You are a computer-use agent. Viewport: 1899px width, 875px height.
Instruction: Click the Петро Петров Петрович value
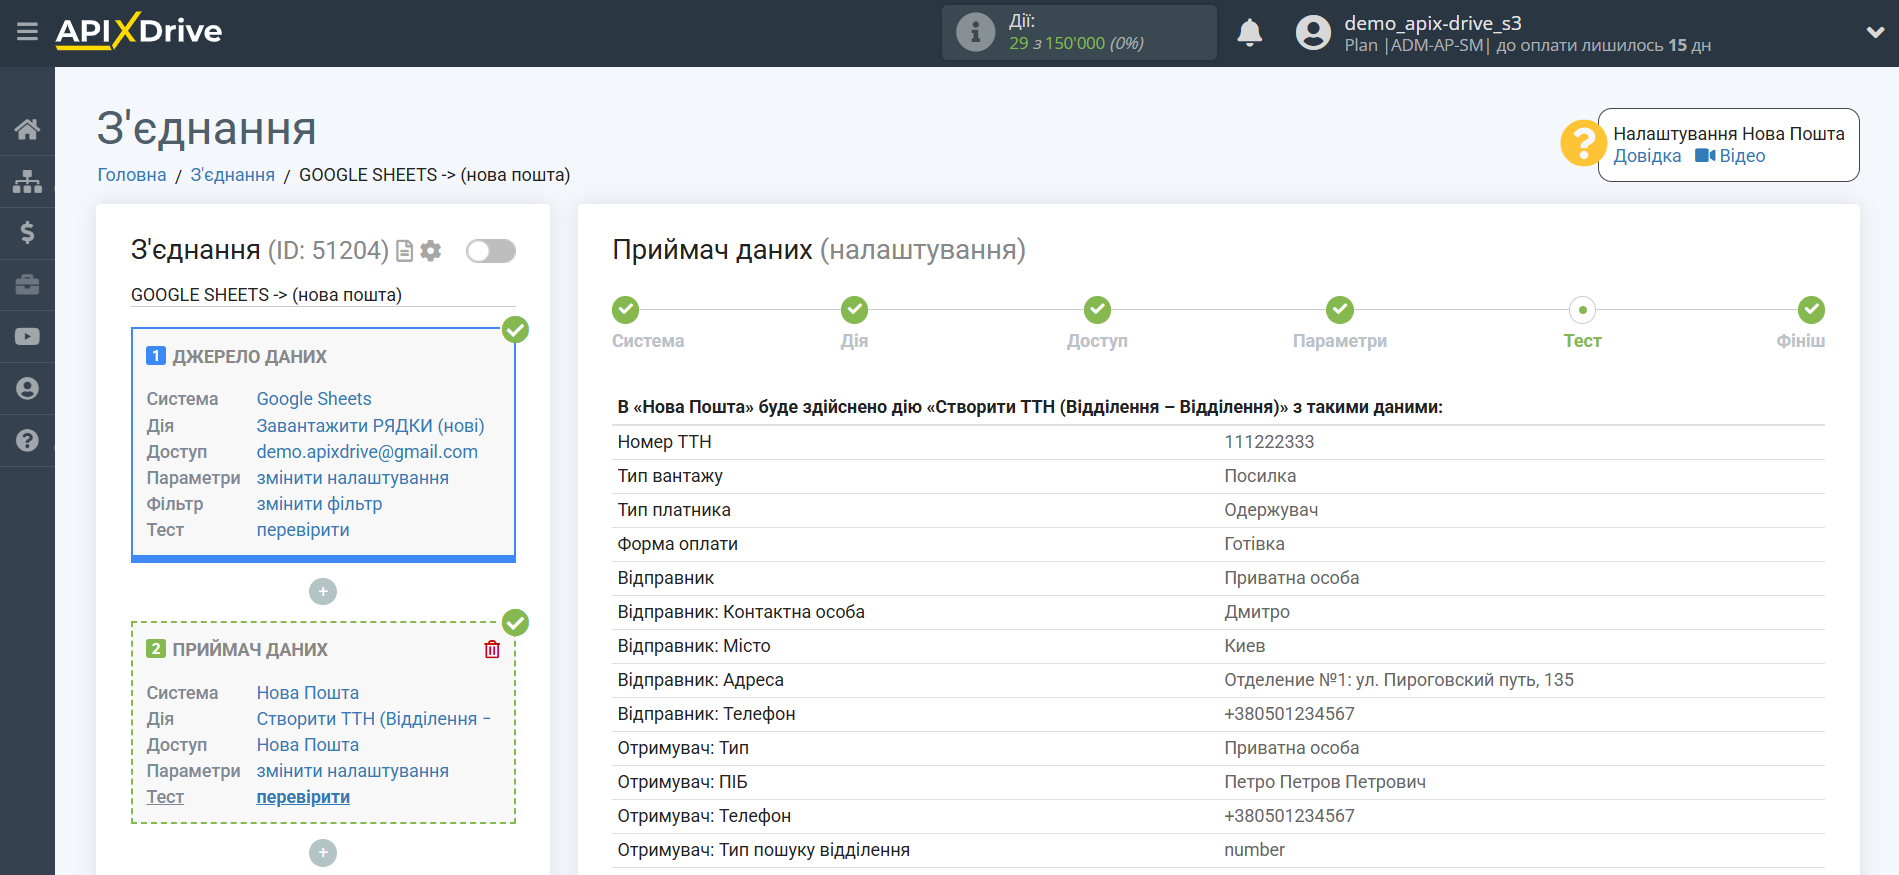point(1325,782)
